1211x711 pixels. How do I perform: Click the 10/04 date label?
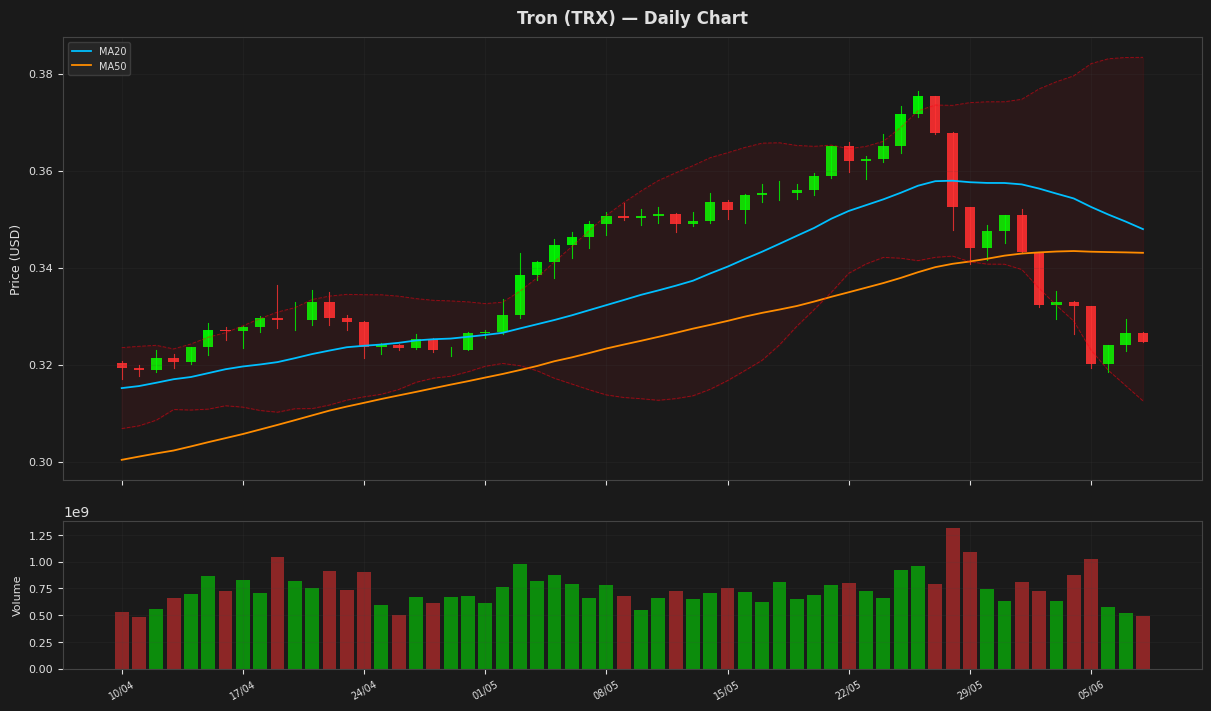click(x=121, y=691)
